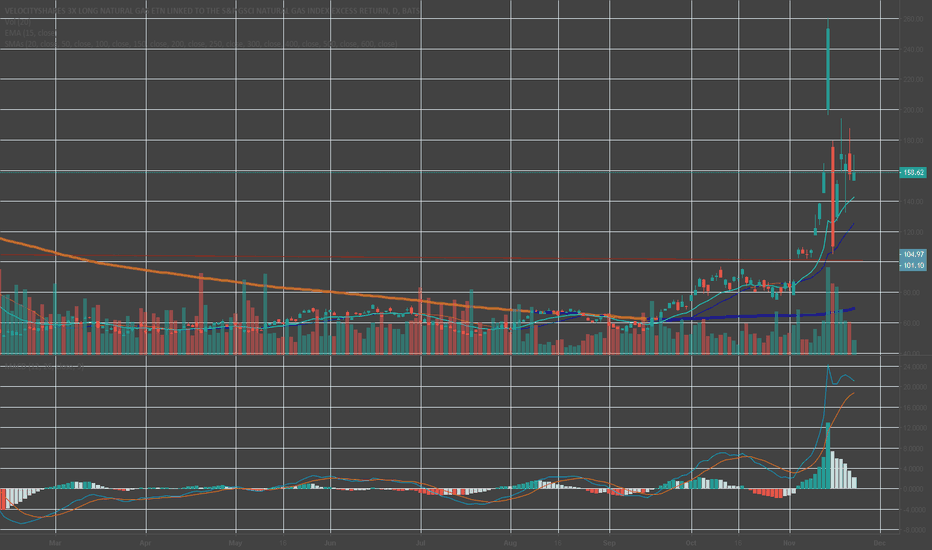932x550 pixels.
Task: Click the VelocityShares 3X Long Natural Gas title
Action: click(212, 11)
